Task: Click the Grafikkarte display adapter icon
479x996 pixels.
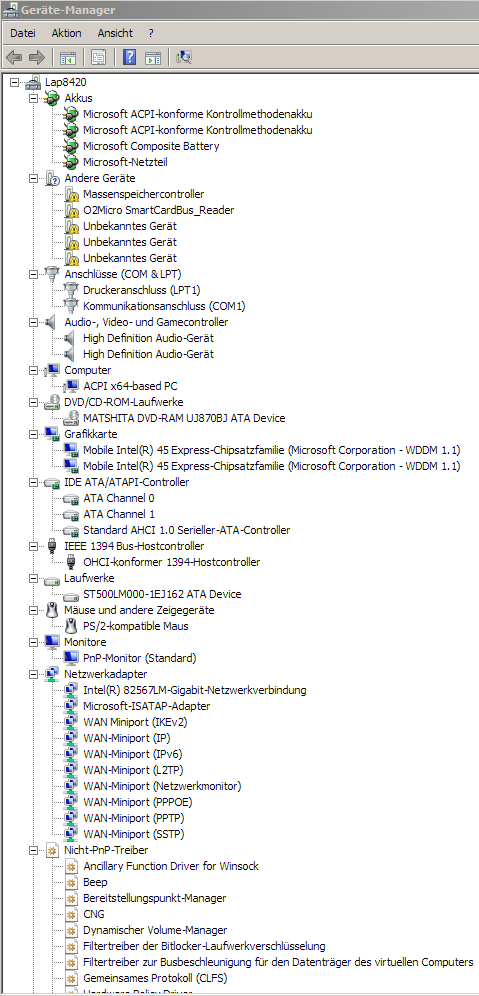Action: point(53,434)
